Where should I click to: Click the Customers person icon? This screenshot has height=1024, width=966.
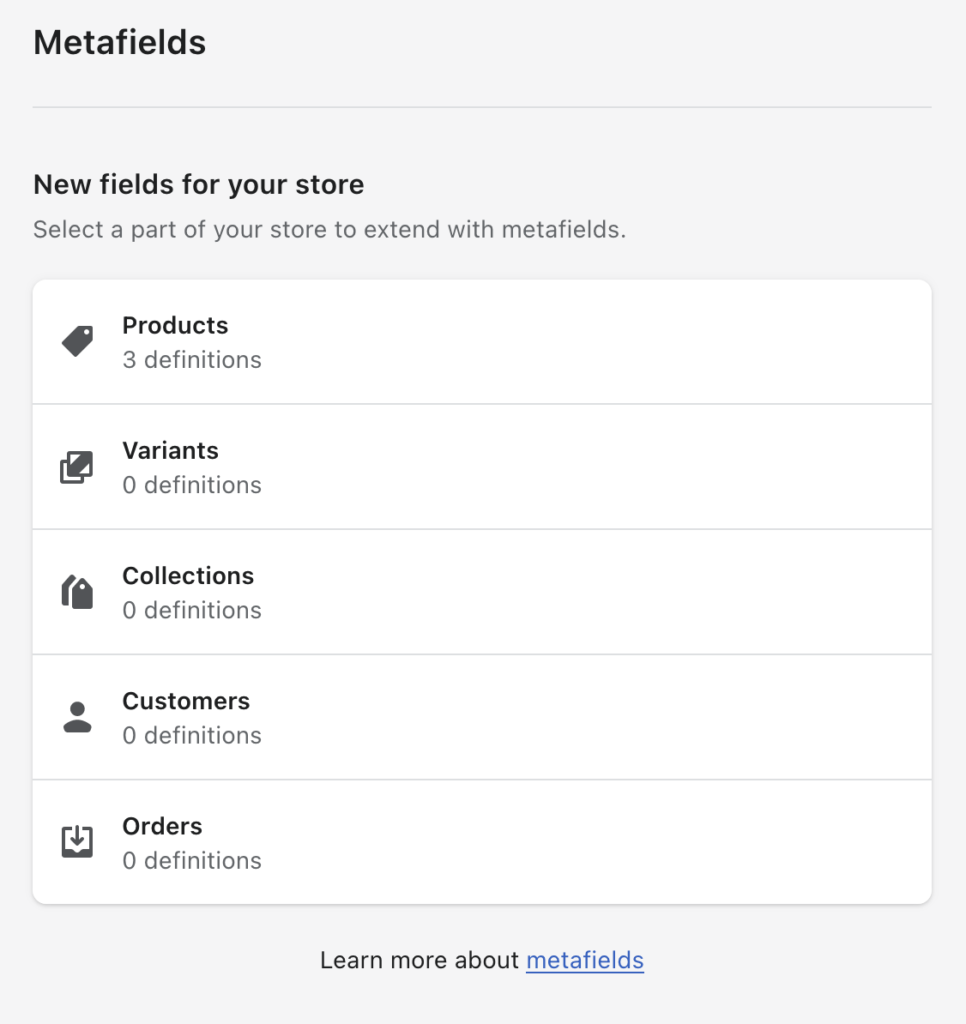click(76, 716)
